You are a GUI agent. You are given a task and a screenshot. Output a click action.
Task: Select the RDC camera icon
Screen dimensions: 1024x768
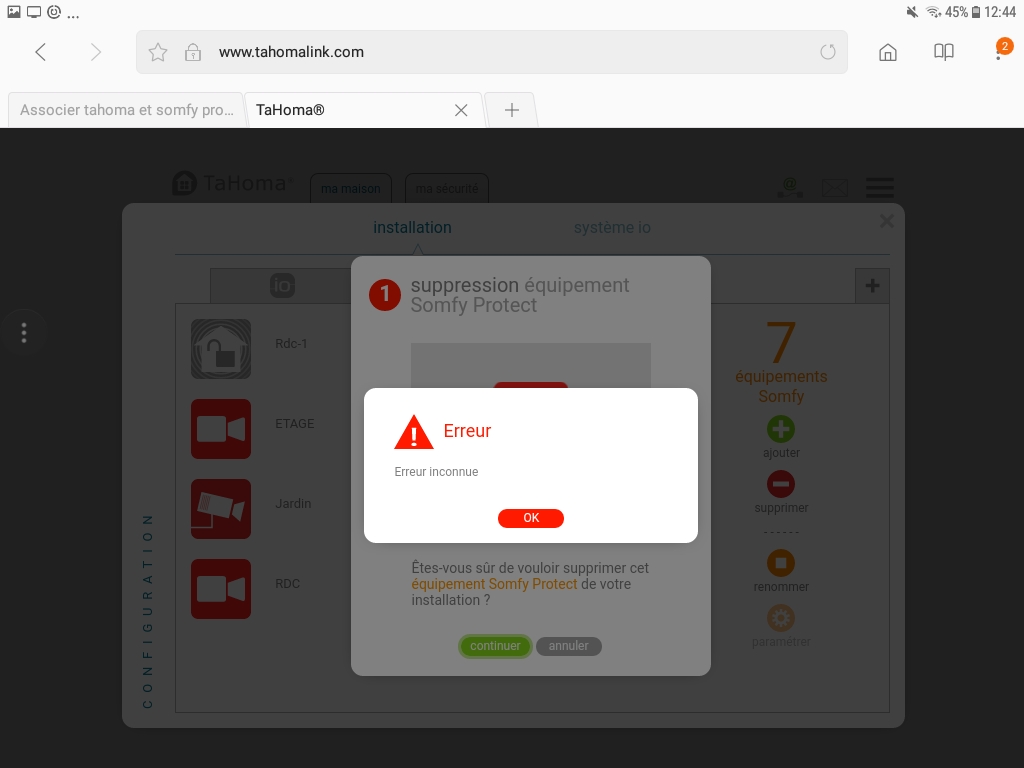tap(221, 589)
